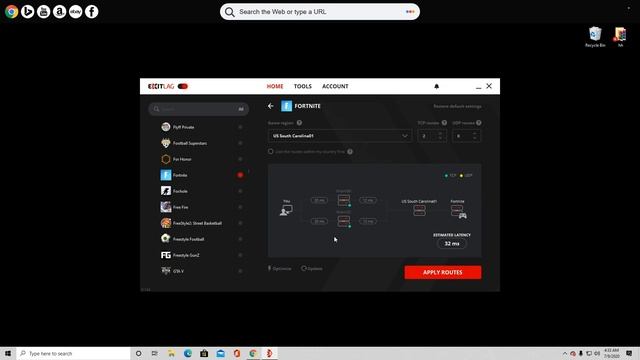
Task: Open YouTube shortcut in top bar
Action: (43, 11)
